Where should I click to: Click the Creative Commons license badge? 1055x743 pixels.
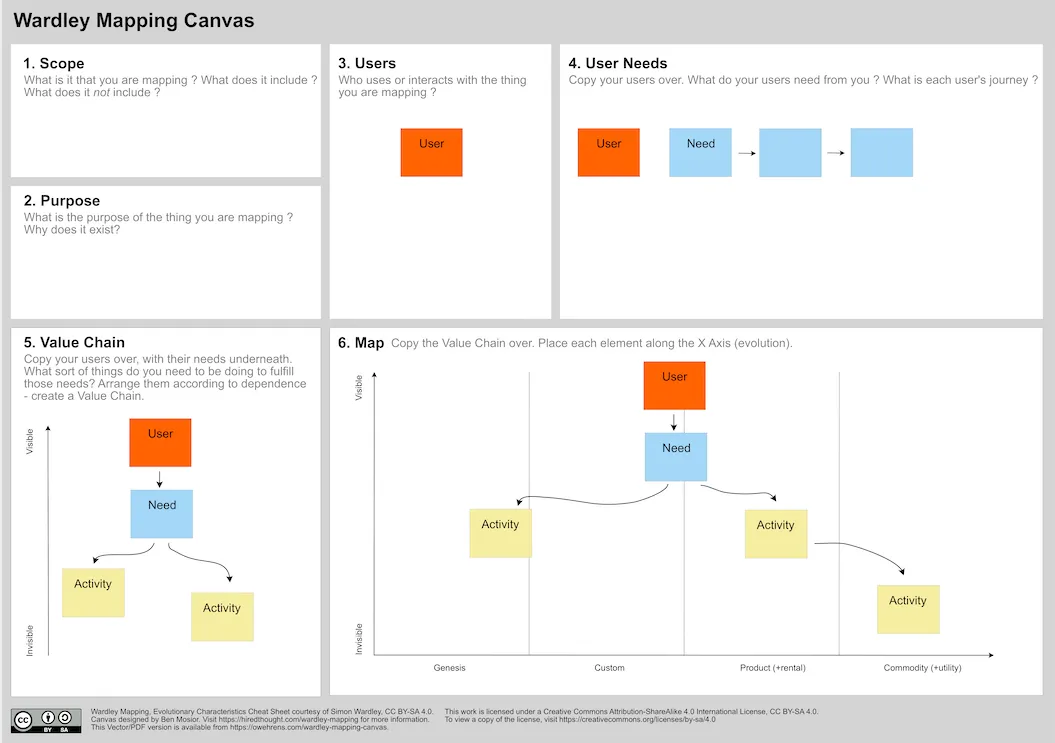point(46,721)
